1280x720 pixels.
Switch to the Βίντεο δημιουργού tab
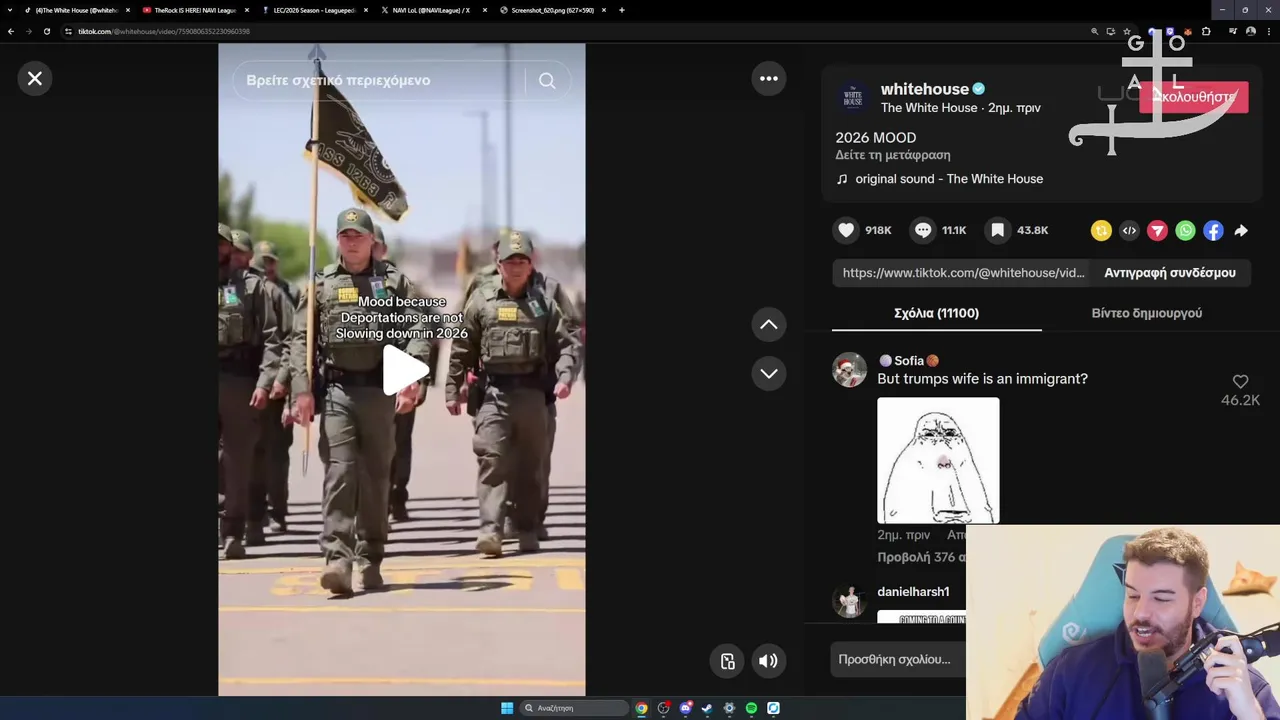pyautogui.click(x=1147, y=313)
